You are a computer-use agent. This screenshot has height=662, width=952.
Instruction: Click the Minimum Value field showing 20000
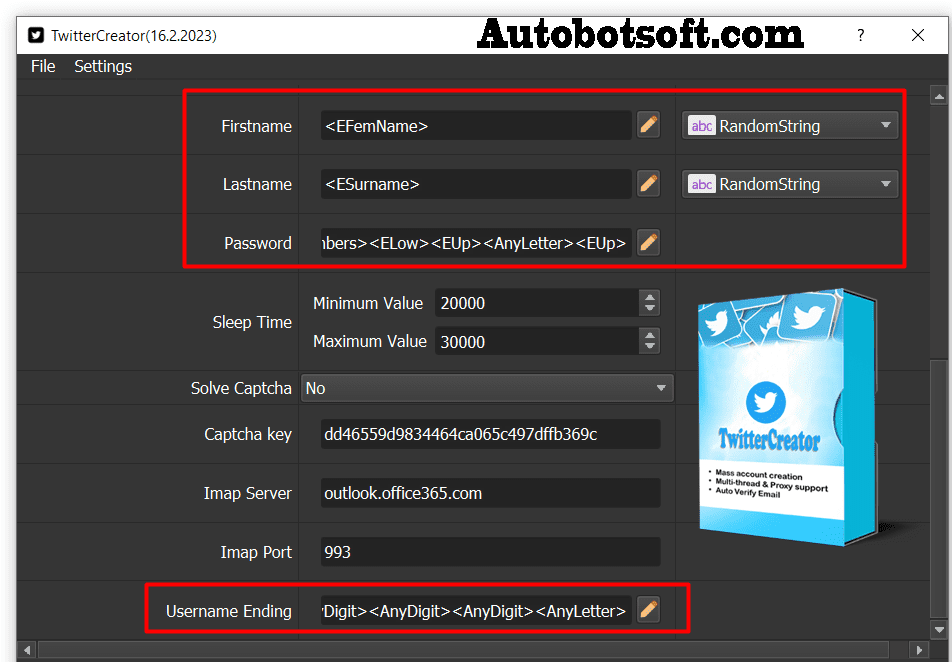pyautogui.click(x=537, y=303)
